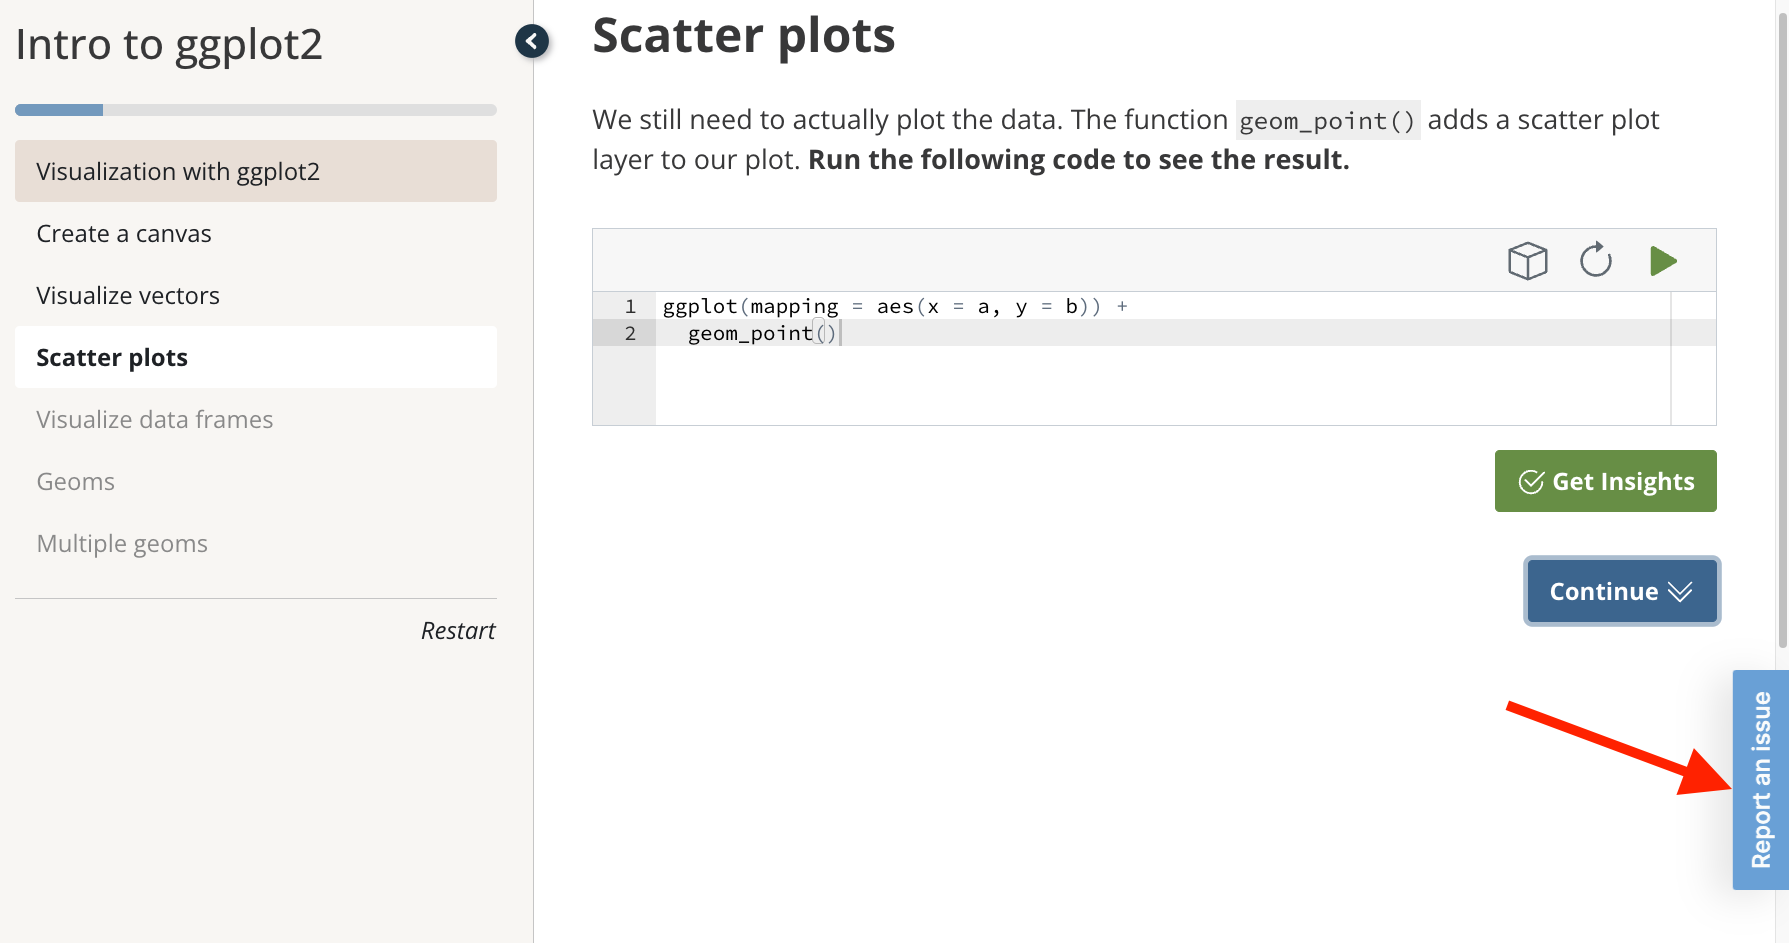
Task: Open the Visualize vectors lesson
Action: (x=128, y=296)
